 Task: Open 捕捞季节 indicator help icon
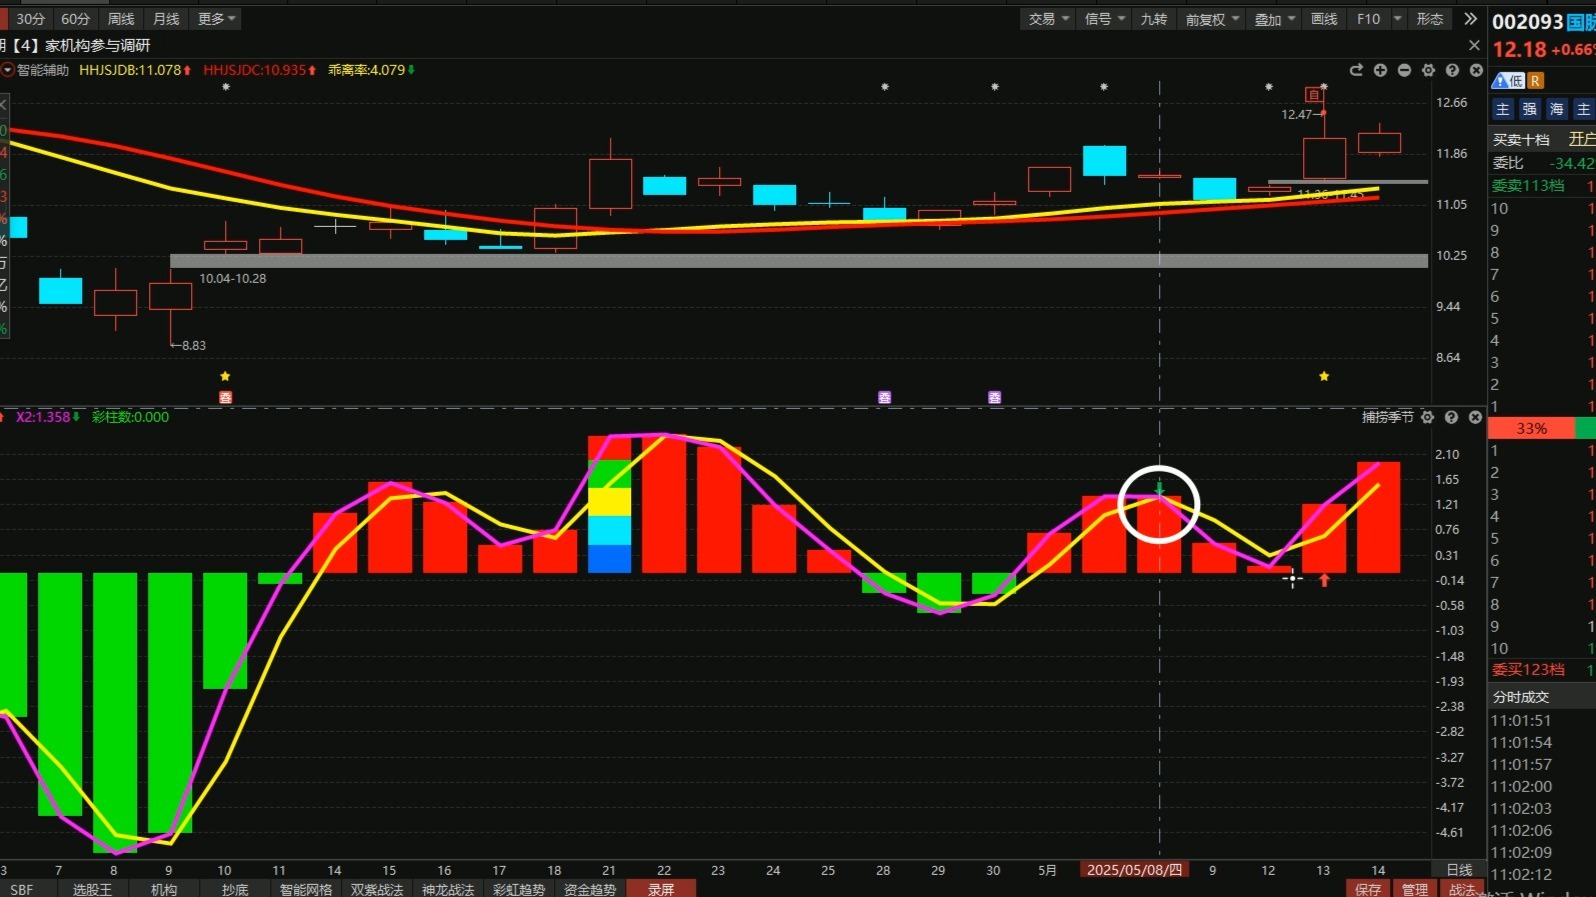coord(1451,417)
